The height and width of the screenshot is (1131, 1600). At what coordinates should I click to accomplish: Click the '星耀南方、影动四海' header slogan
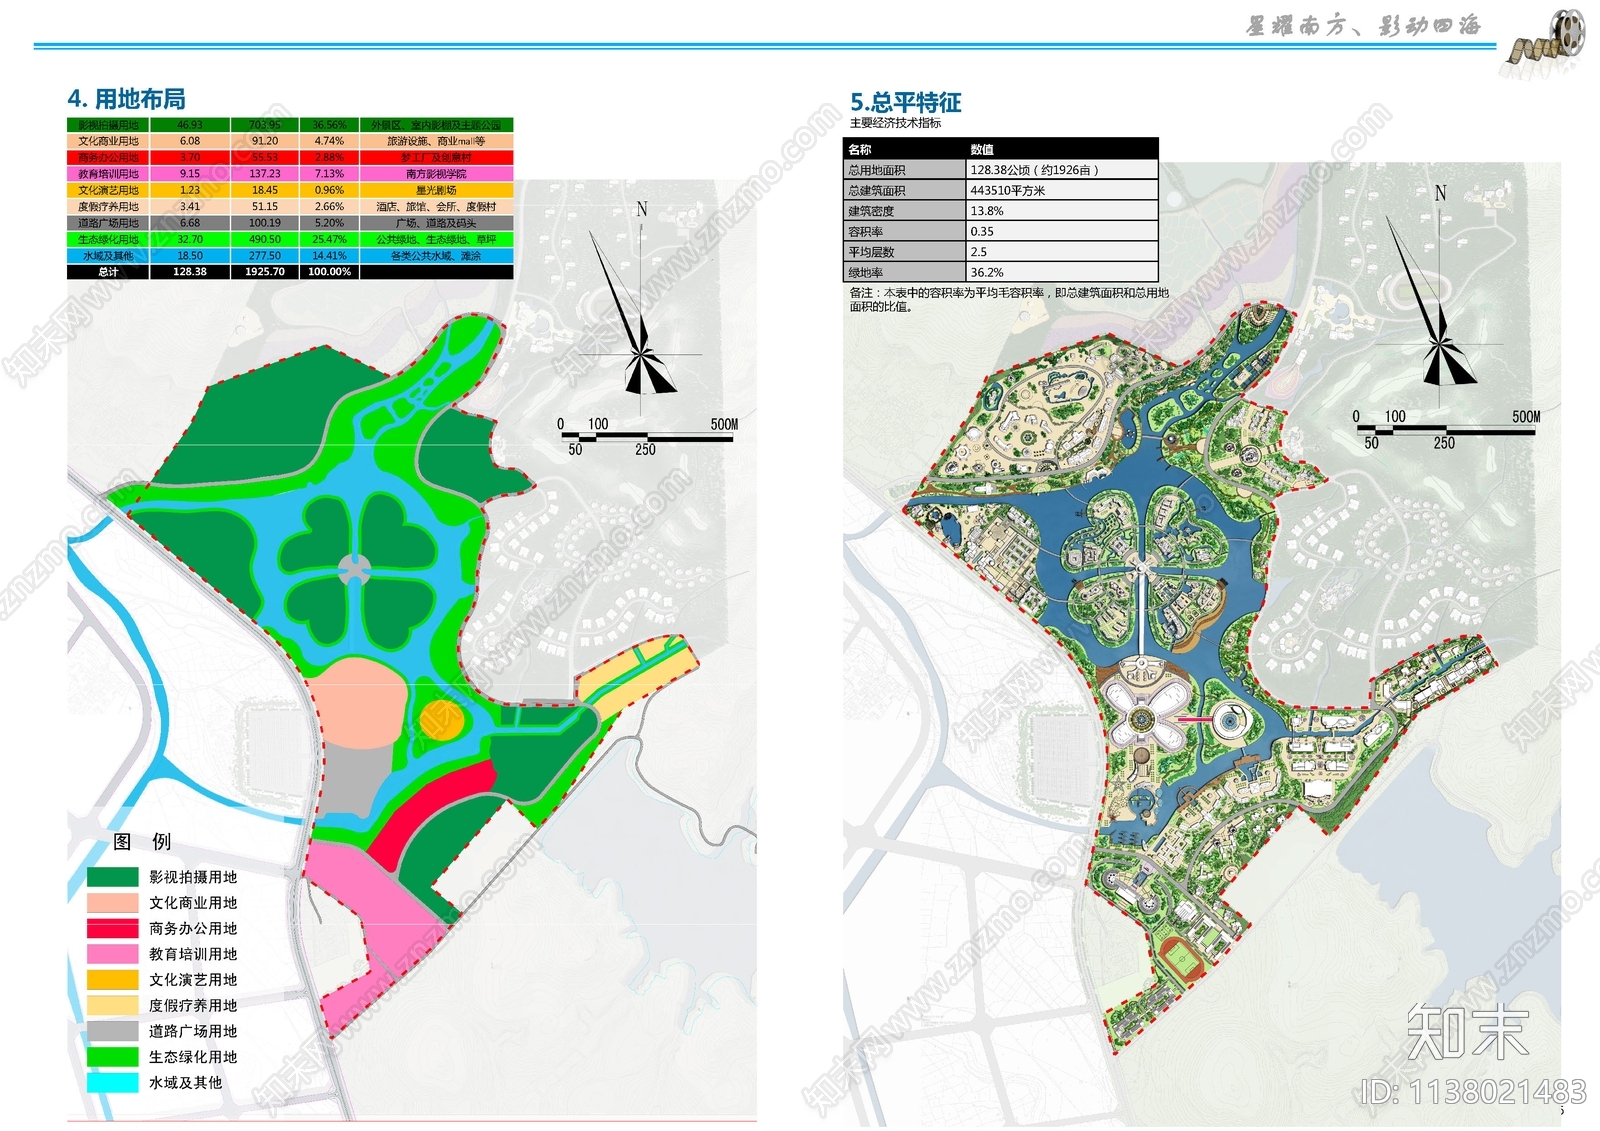pyautogui.click(x=1363, y=26)
